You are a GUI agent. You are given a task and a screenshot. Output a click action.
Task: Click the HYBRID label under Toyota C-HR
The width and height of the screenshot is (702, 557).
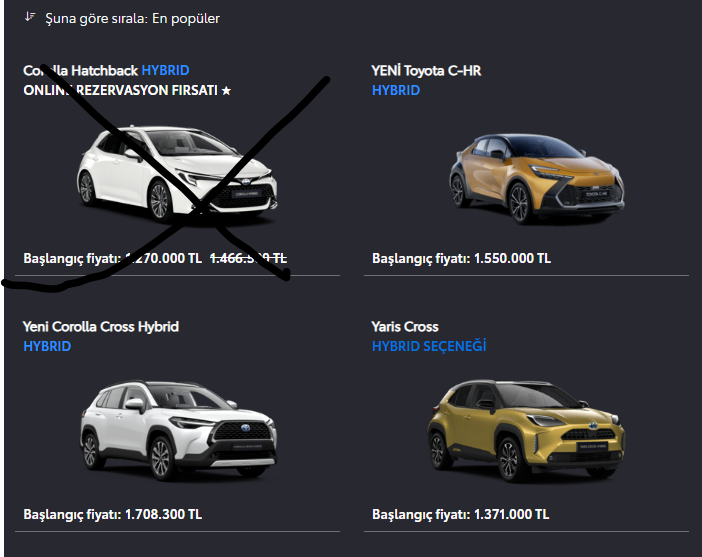[396, 90]
